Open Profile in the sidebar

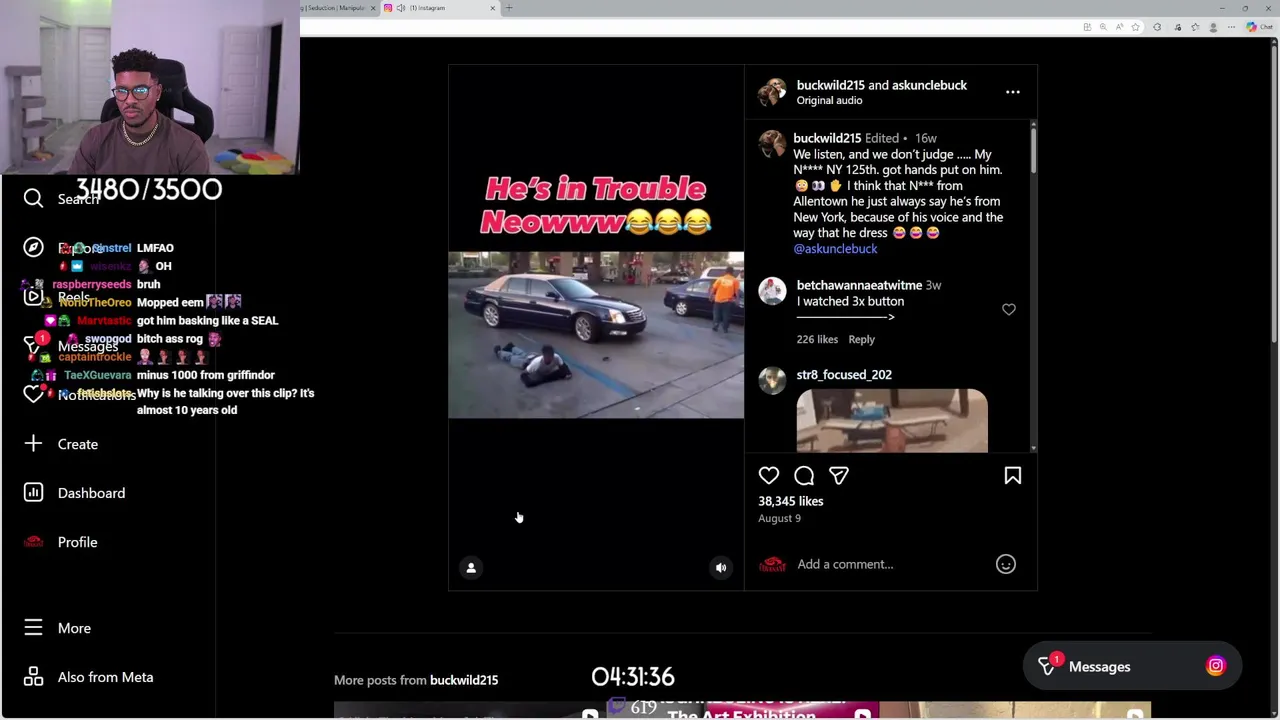click(61, 542)
